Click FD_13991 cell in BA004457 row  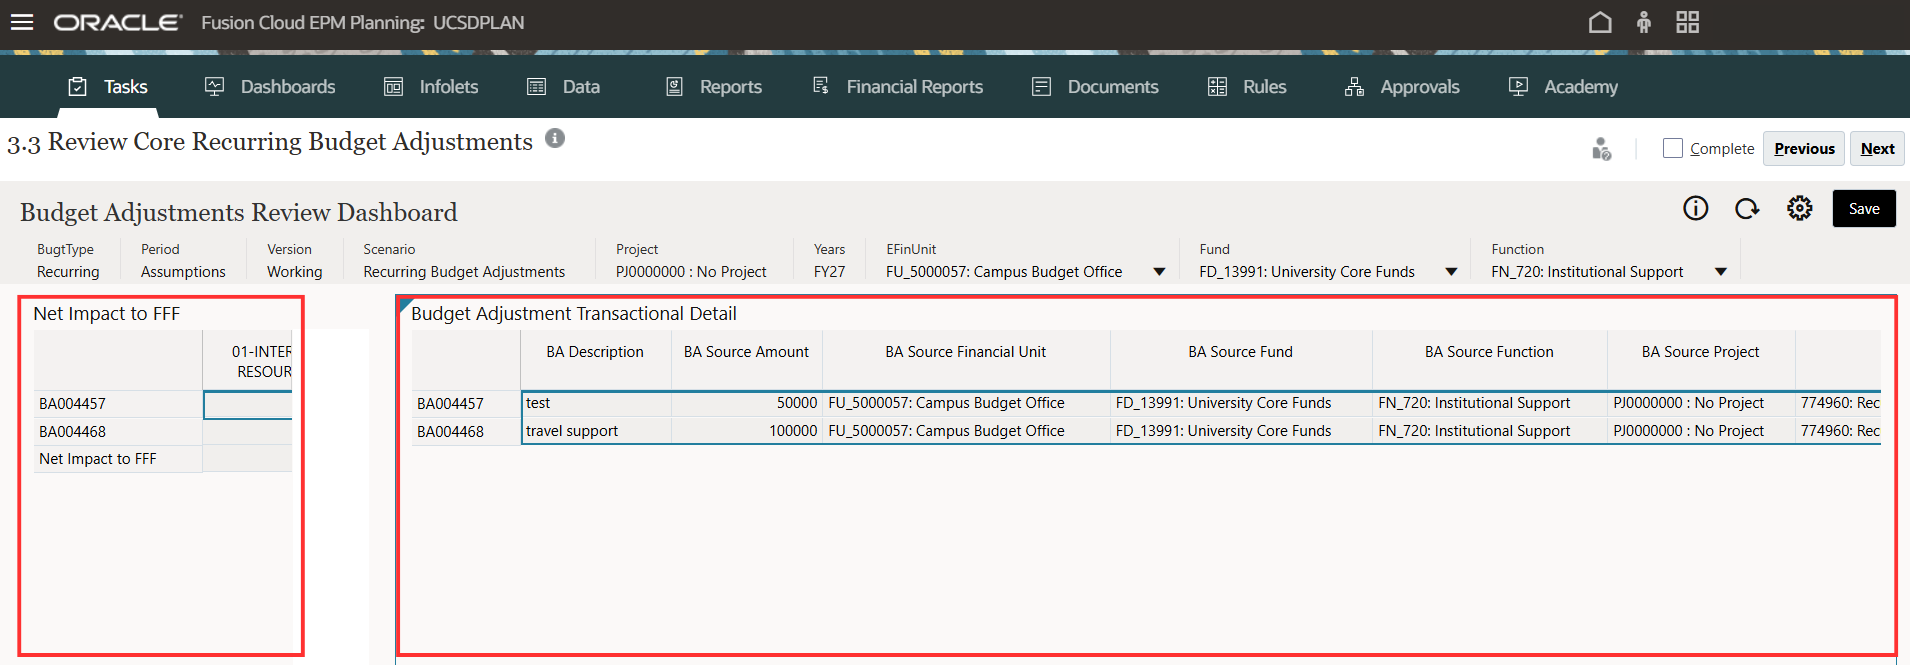[x=1241, y=403]
